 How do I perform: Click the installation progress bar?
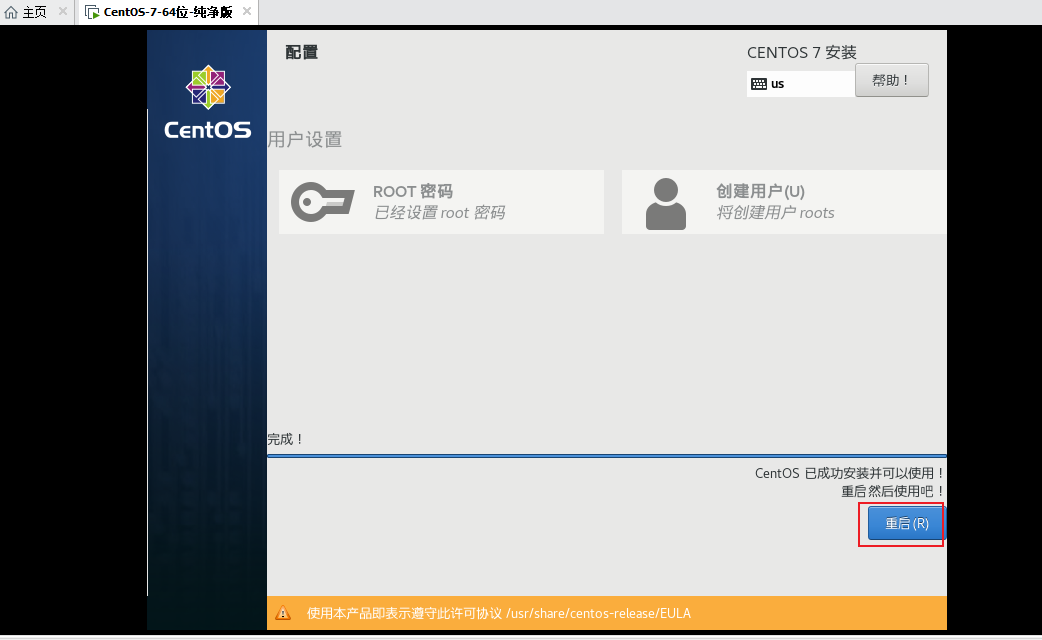pos(607,456)
